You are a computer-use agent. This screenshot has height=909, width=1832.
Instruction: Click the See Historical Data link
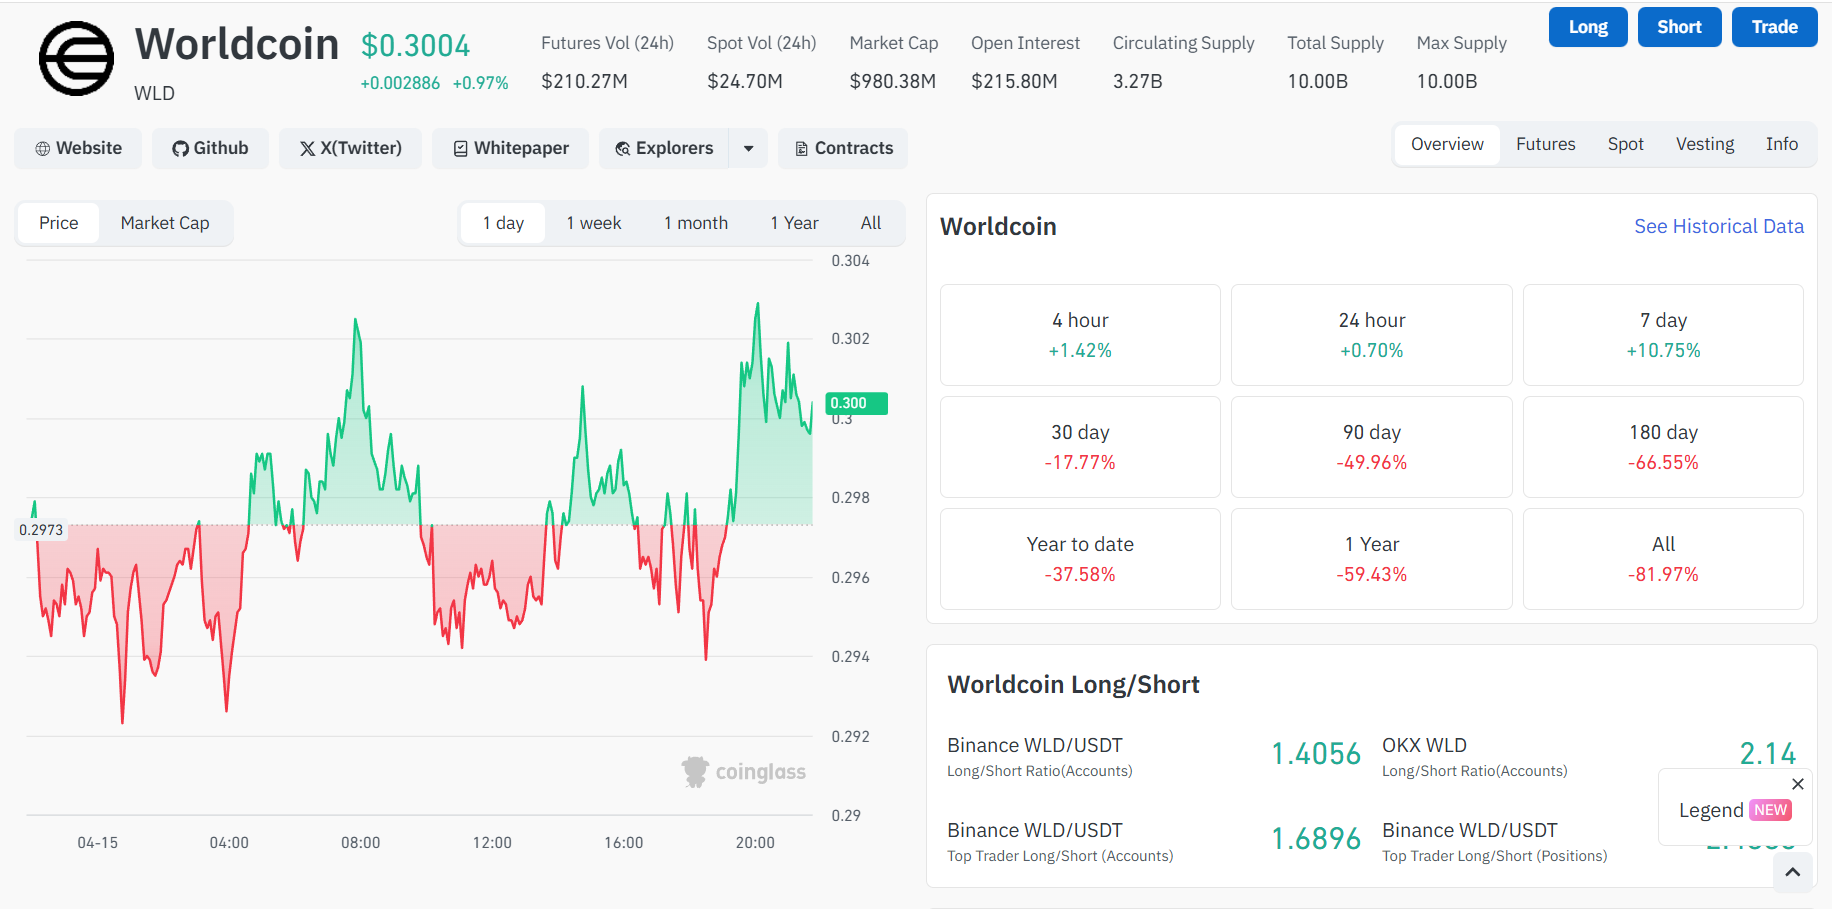(x=1718, y=226)
